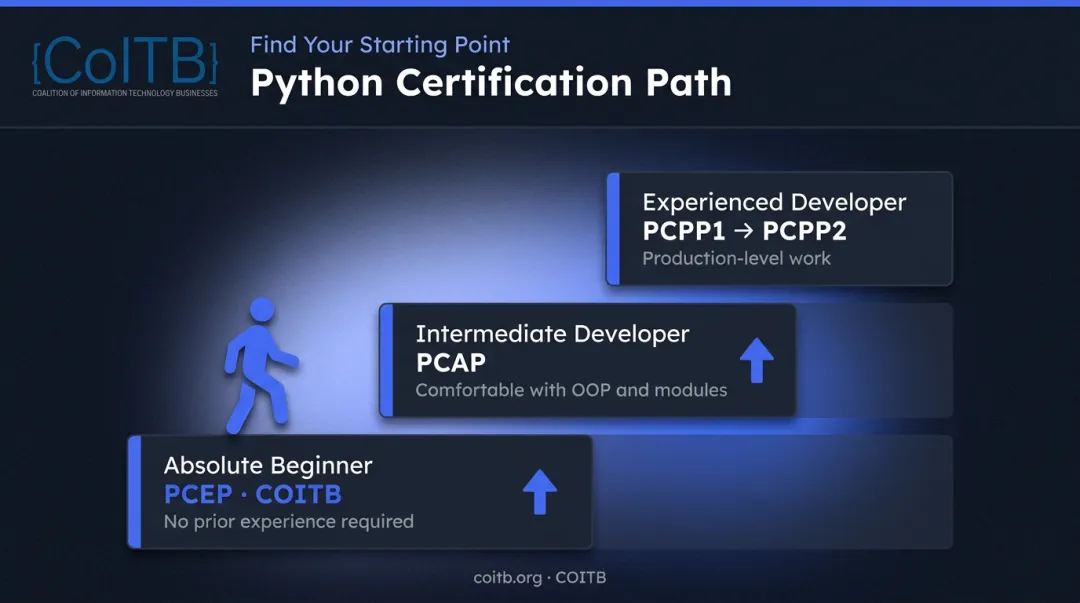Click the up arrow in the PCEP card
The image size is (1080, 603).
point(539,492)
